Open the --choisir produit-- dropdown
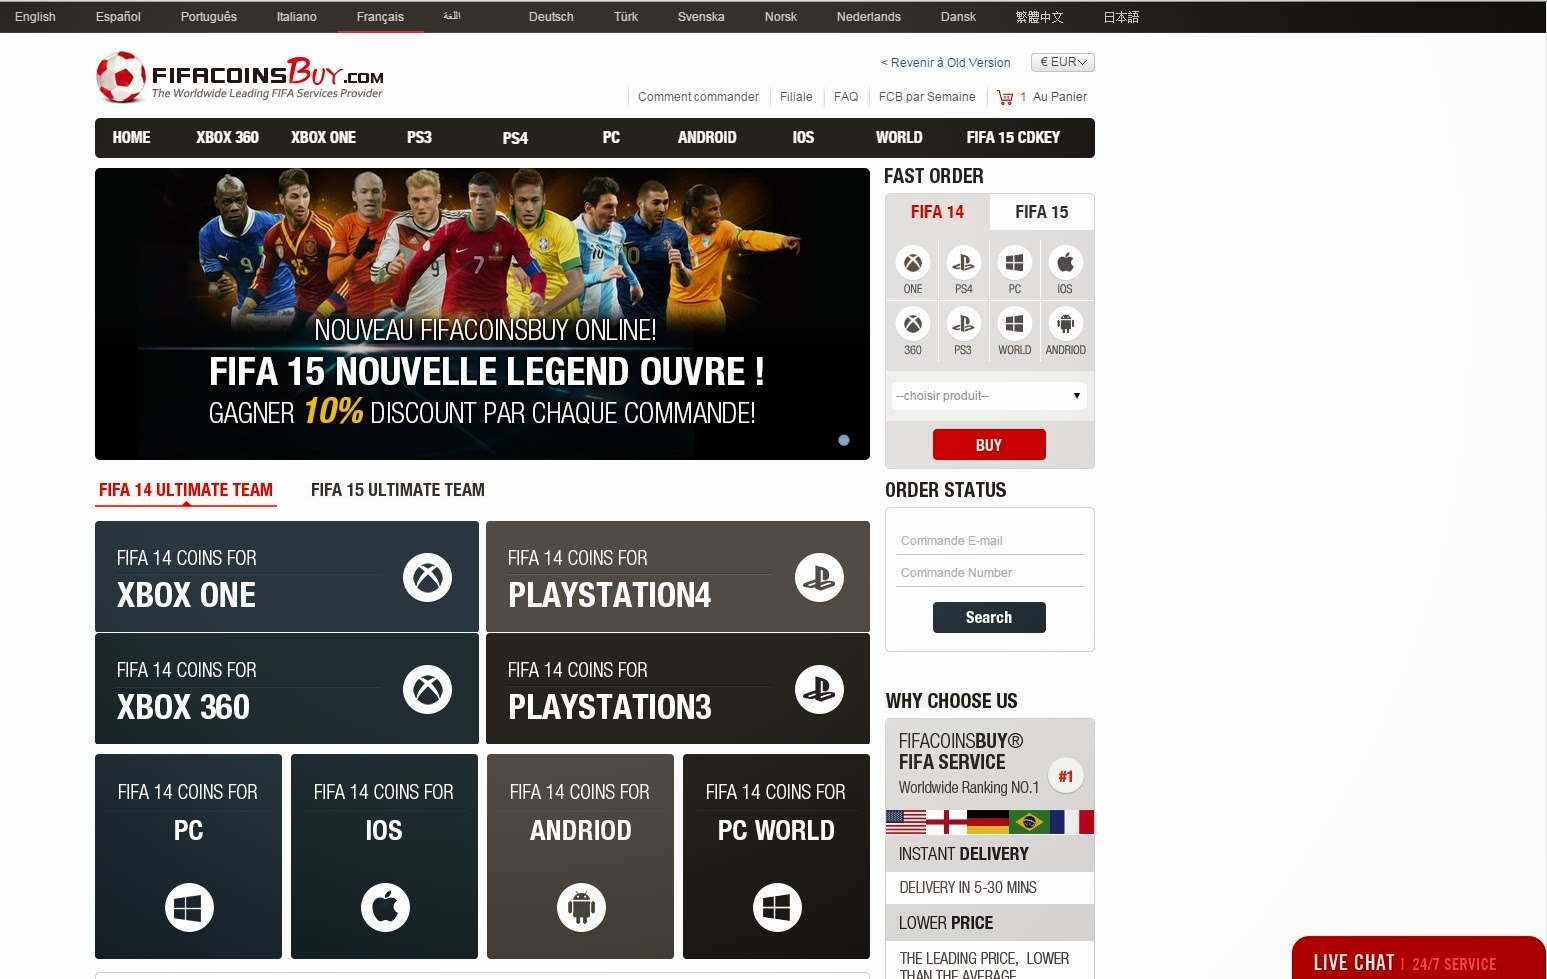The width and height of the screenshot is (1547, 979). point(988,395)
